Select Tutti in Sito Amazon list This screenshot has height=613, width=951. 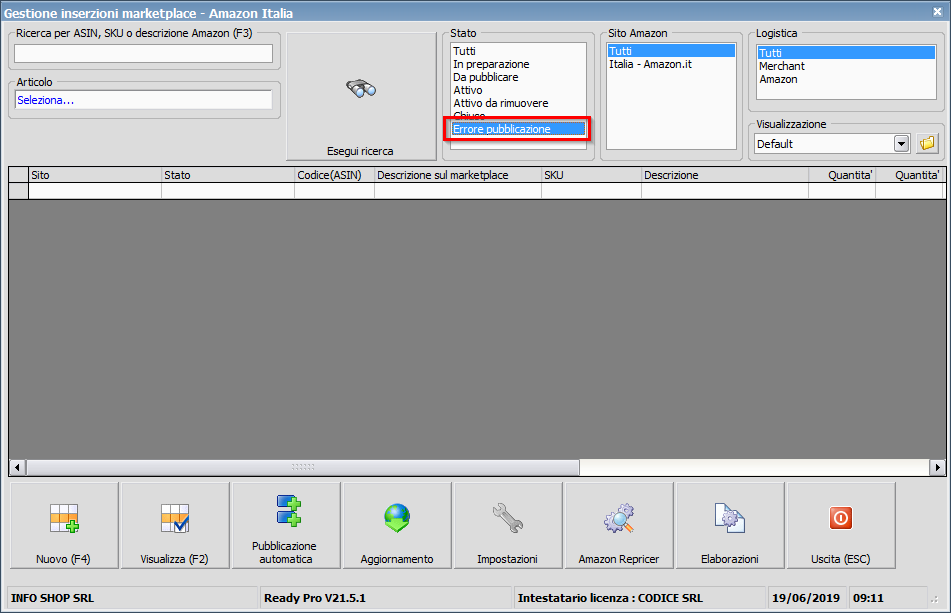click(x=671, y=51)
